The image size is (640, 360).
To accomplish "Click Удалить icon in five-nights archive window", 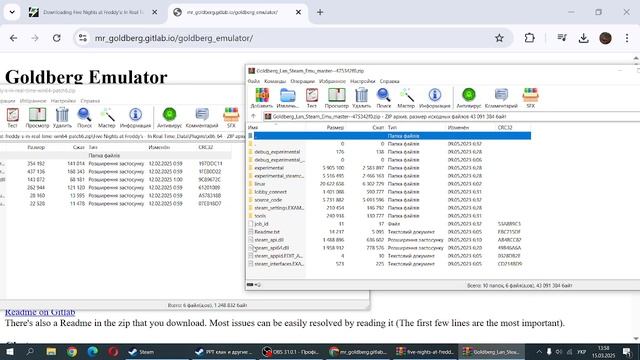I will click(x=62, y=118).
